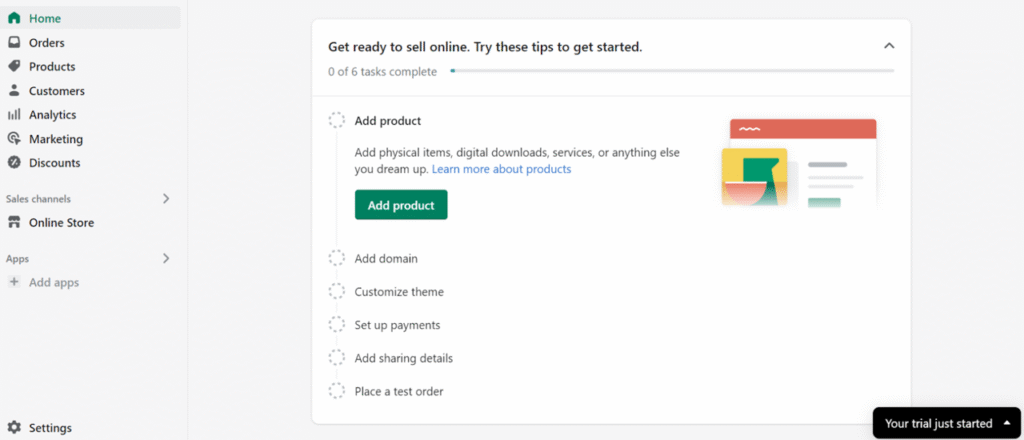Click the product illustration image
This screenshot has width=1024, height=440.
(799, 163)
